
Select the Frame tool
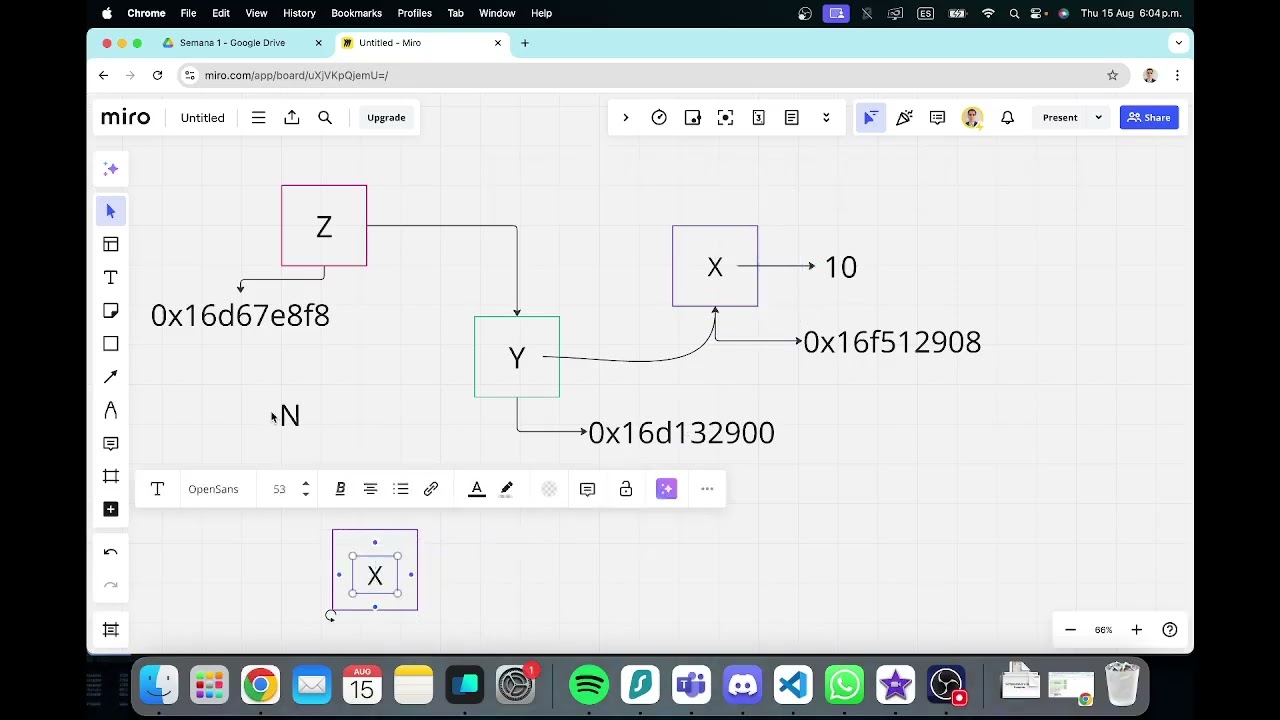(x=111, y=476)
